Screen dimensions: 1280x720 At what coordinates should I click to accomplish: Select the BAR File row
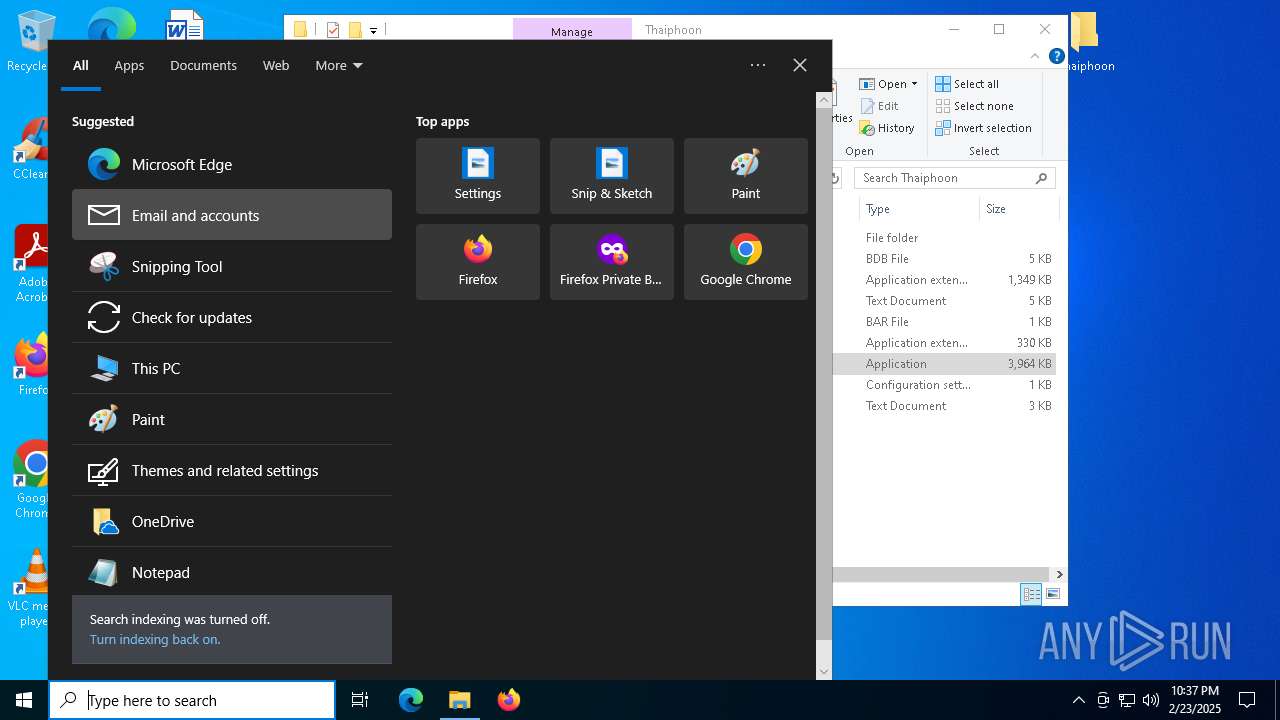click(946, 321)
